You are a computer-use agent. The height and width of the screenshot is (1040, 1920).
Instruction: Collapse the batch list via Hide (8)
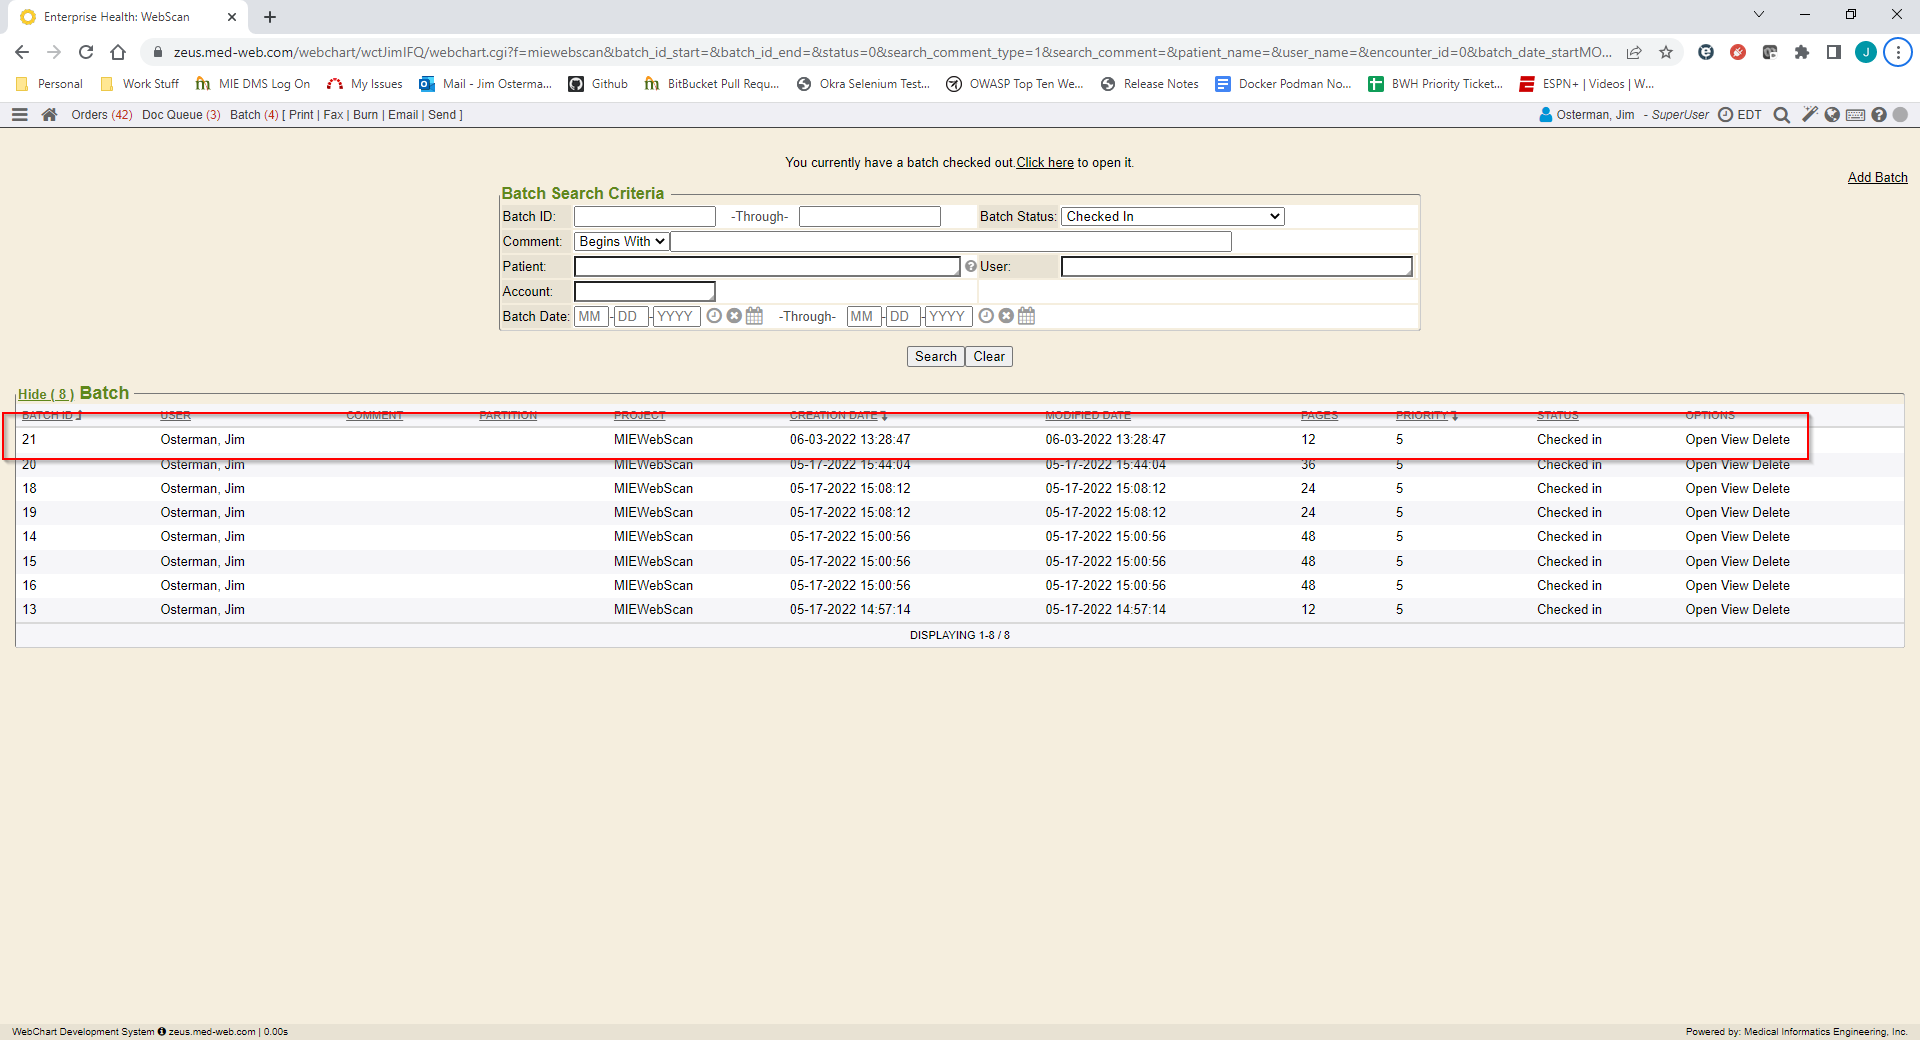[x=46, y=394]
